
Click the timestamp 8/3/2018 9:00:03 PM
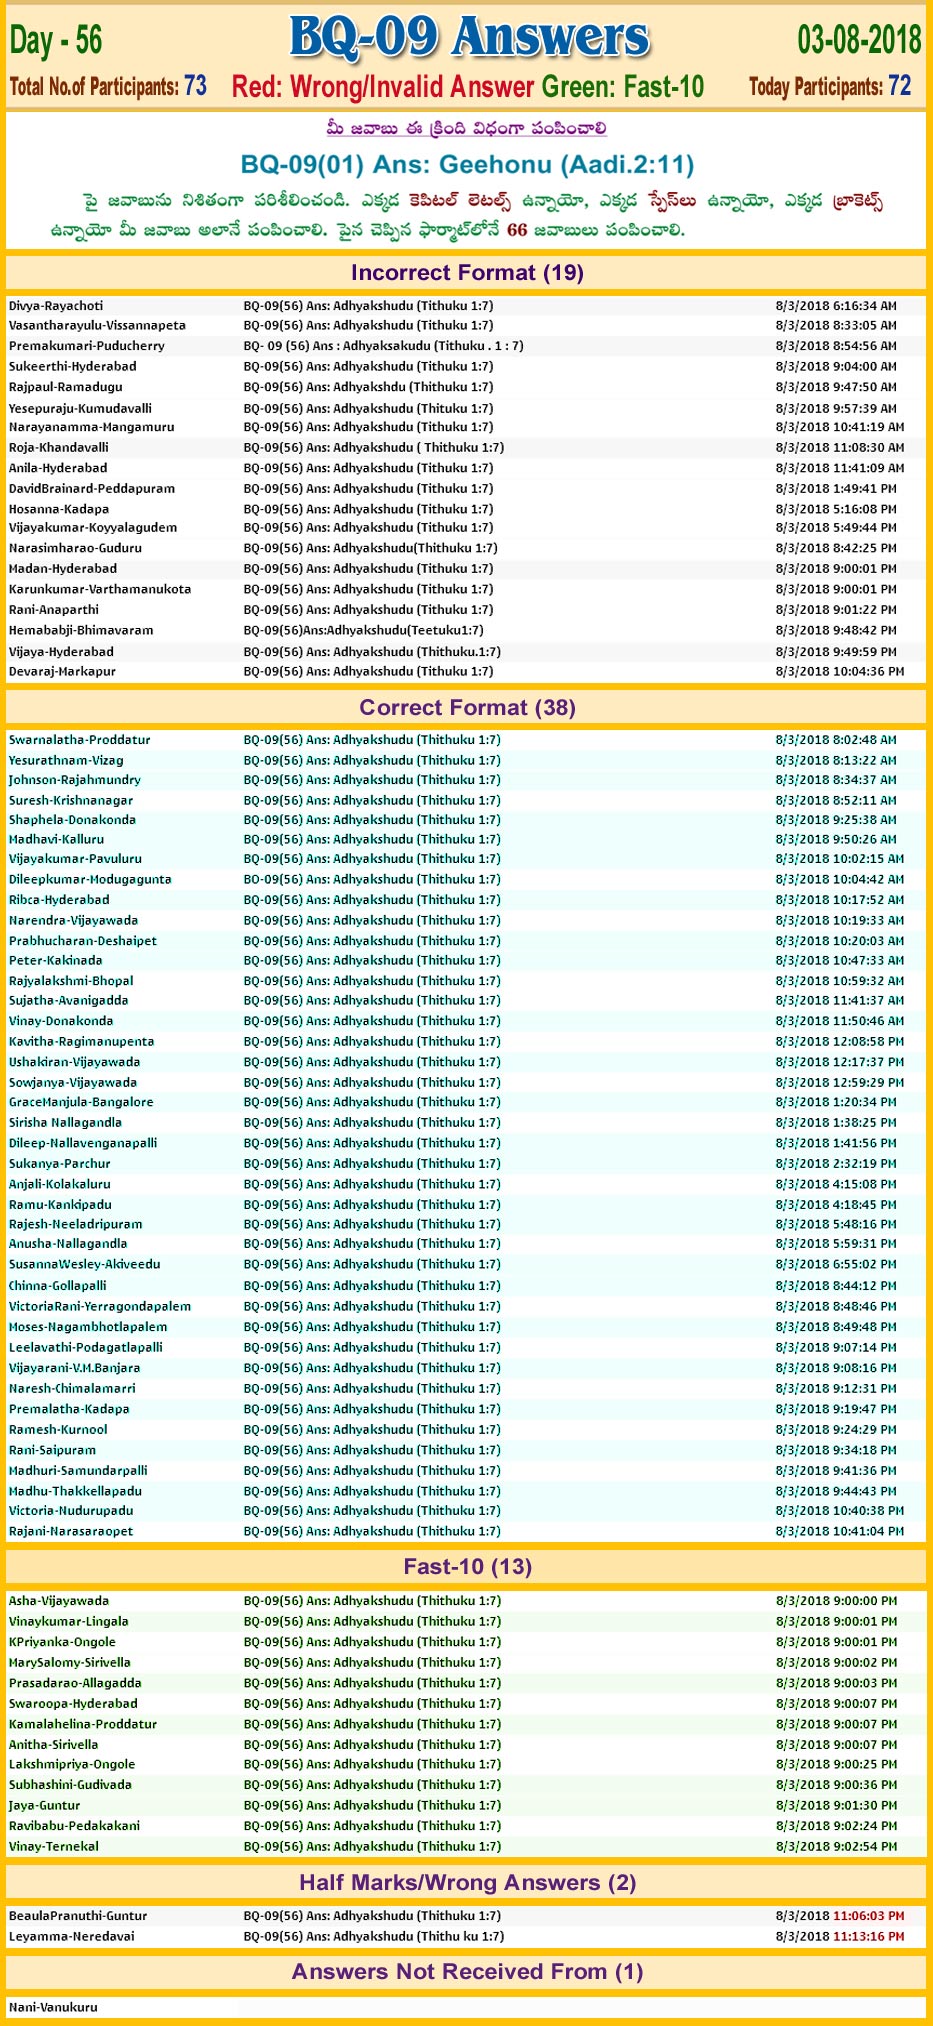(836, 1683)
